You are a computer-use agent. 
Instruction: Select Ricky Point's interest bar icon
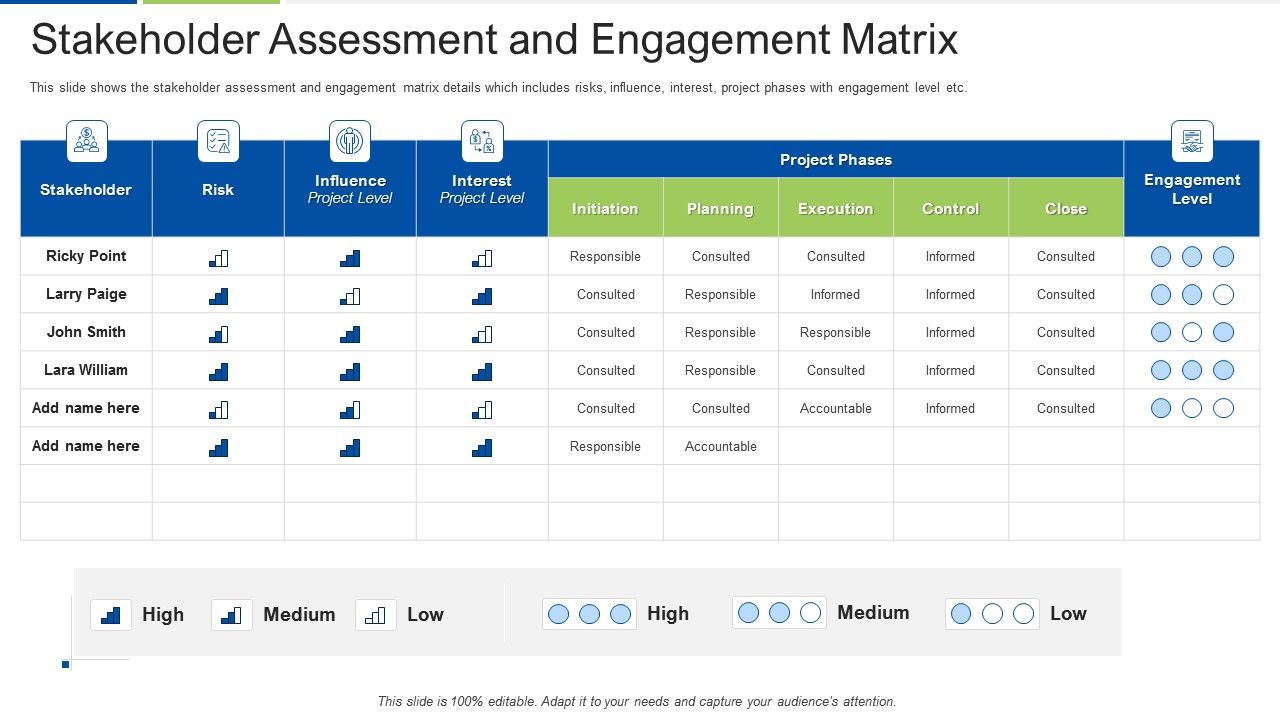tap(482, 258)
